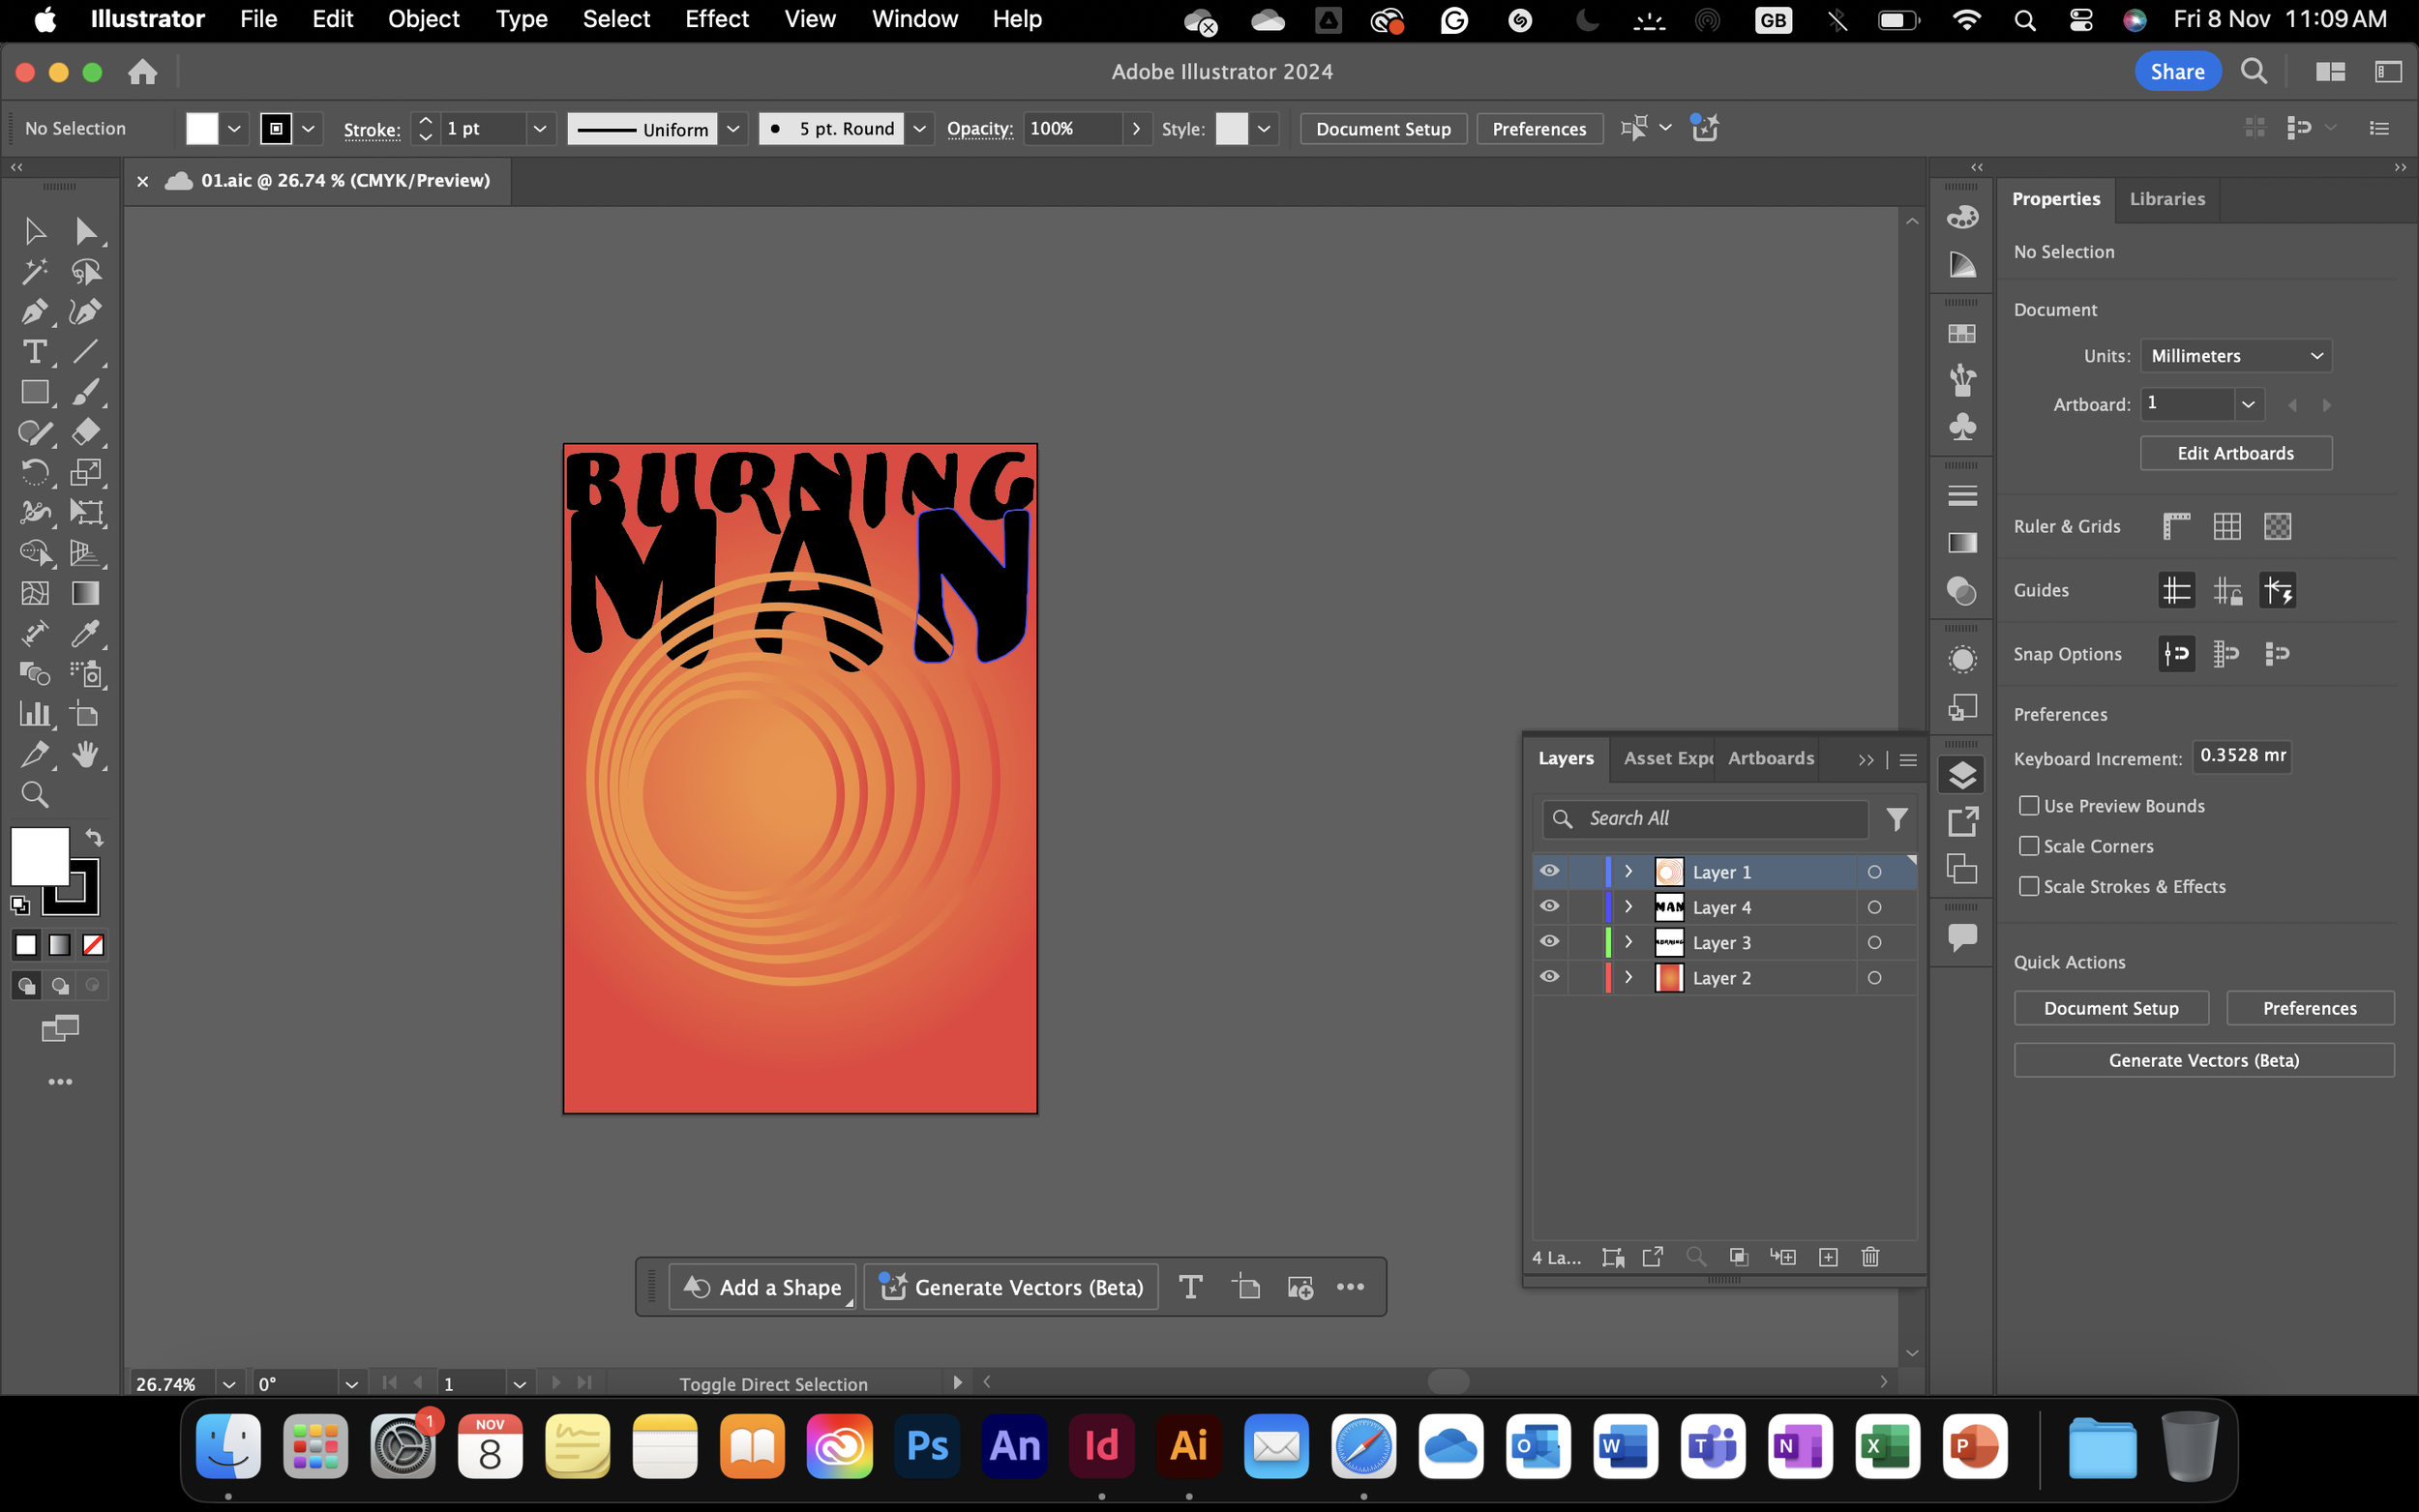Open the Object menu
Image resolution: width=2419 pixels, height=1512 pixels.
[423, 19]
